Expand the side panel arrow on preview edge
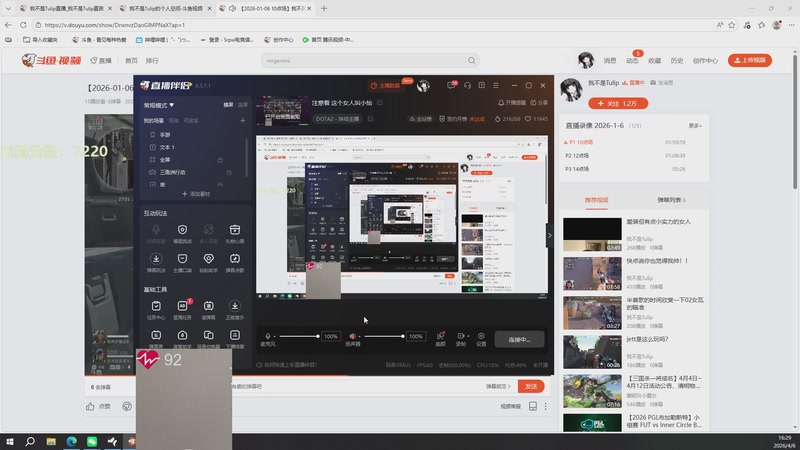The width and height of the screenshot is (800, 450). click(549, 235)
